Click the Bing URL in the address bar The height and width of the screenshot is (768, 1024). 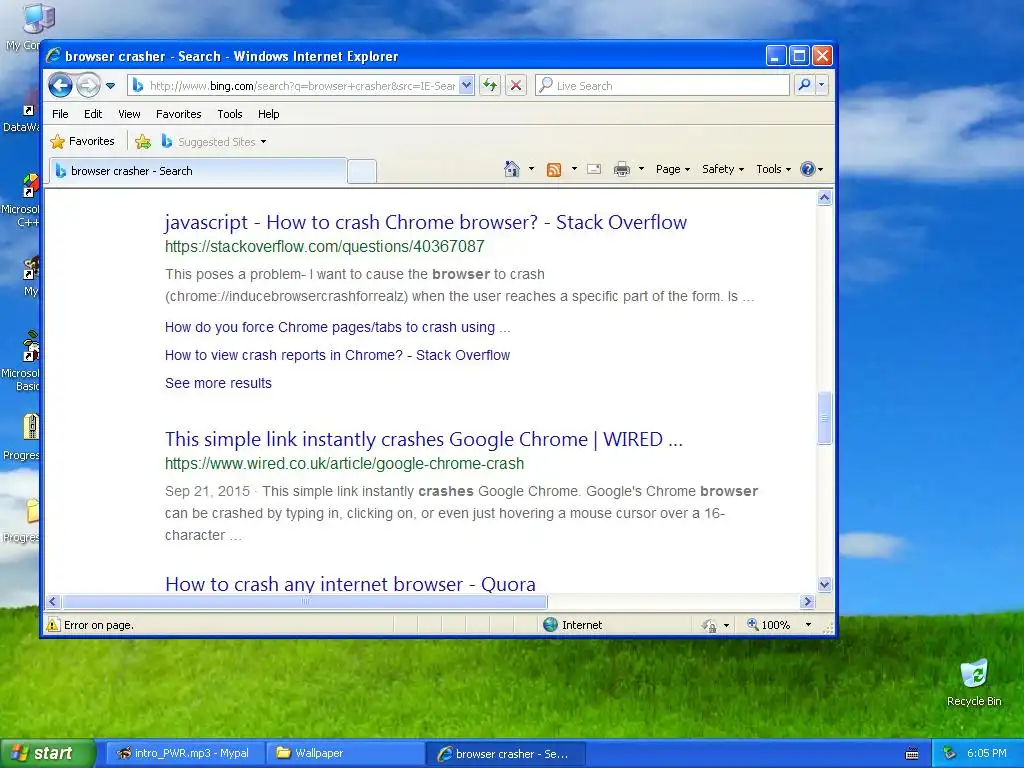(x=302, y=86)
